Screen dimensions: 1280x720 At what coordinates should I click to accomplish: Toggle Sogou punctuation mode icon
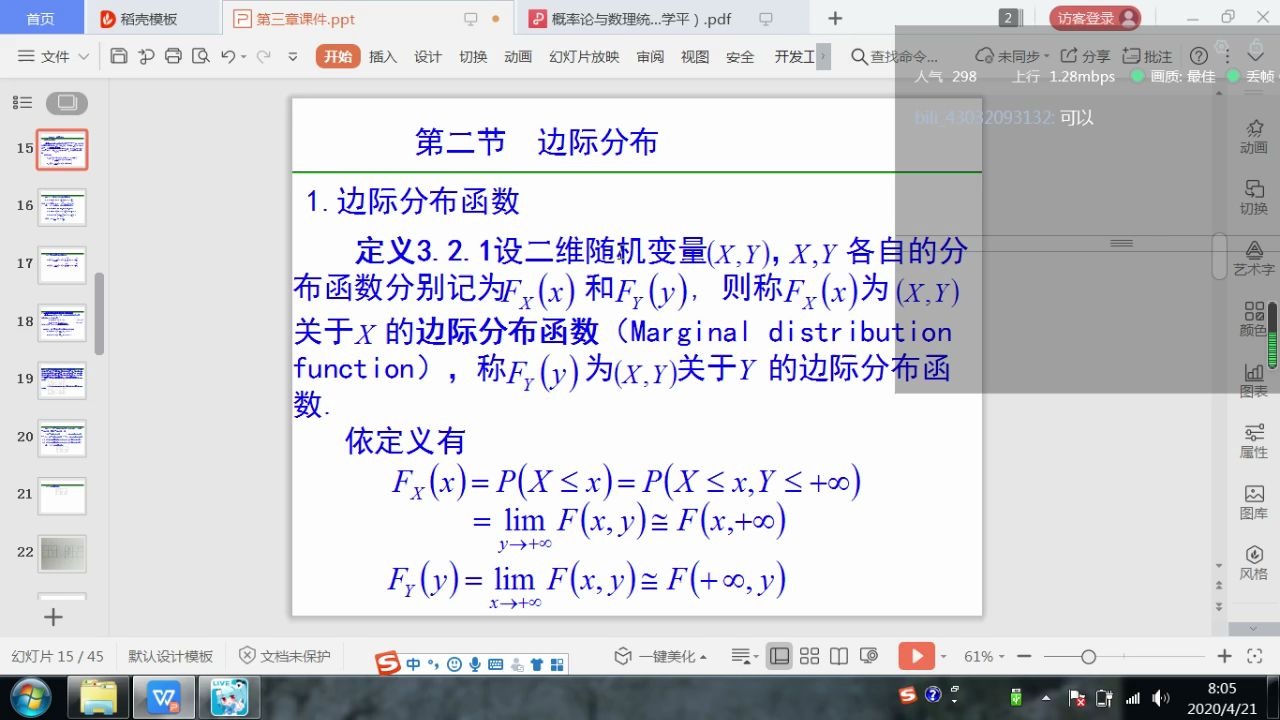click(x=434, y=664)
